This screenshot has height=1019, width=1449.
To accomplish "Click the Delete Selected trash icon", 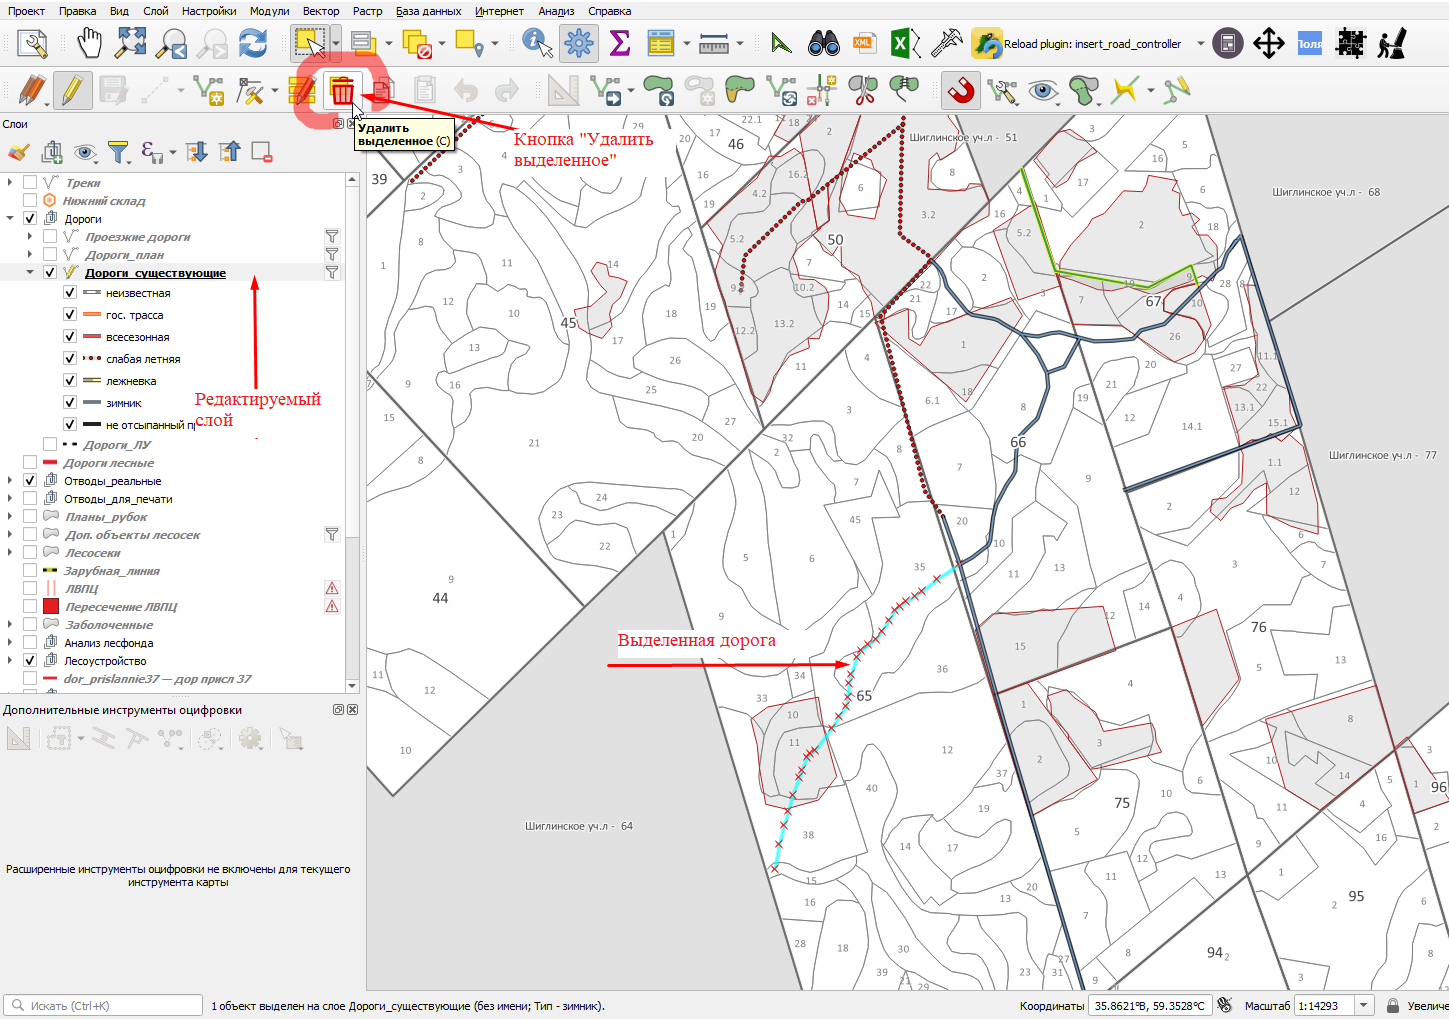I will (x=342, y=91).
